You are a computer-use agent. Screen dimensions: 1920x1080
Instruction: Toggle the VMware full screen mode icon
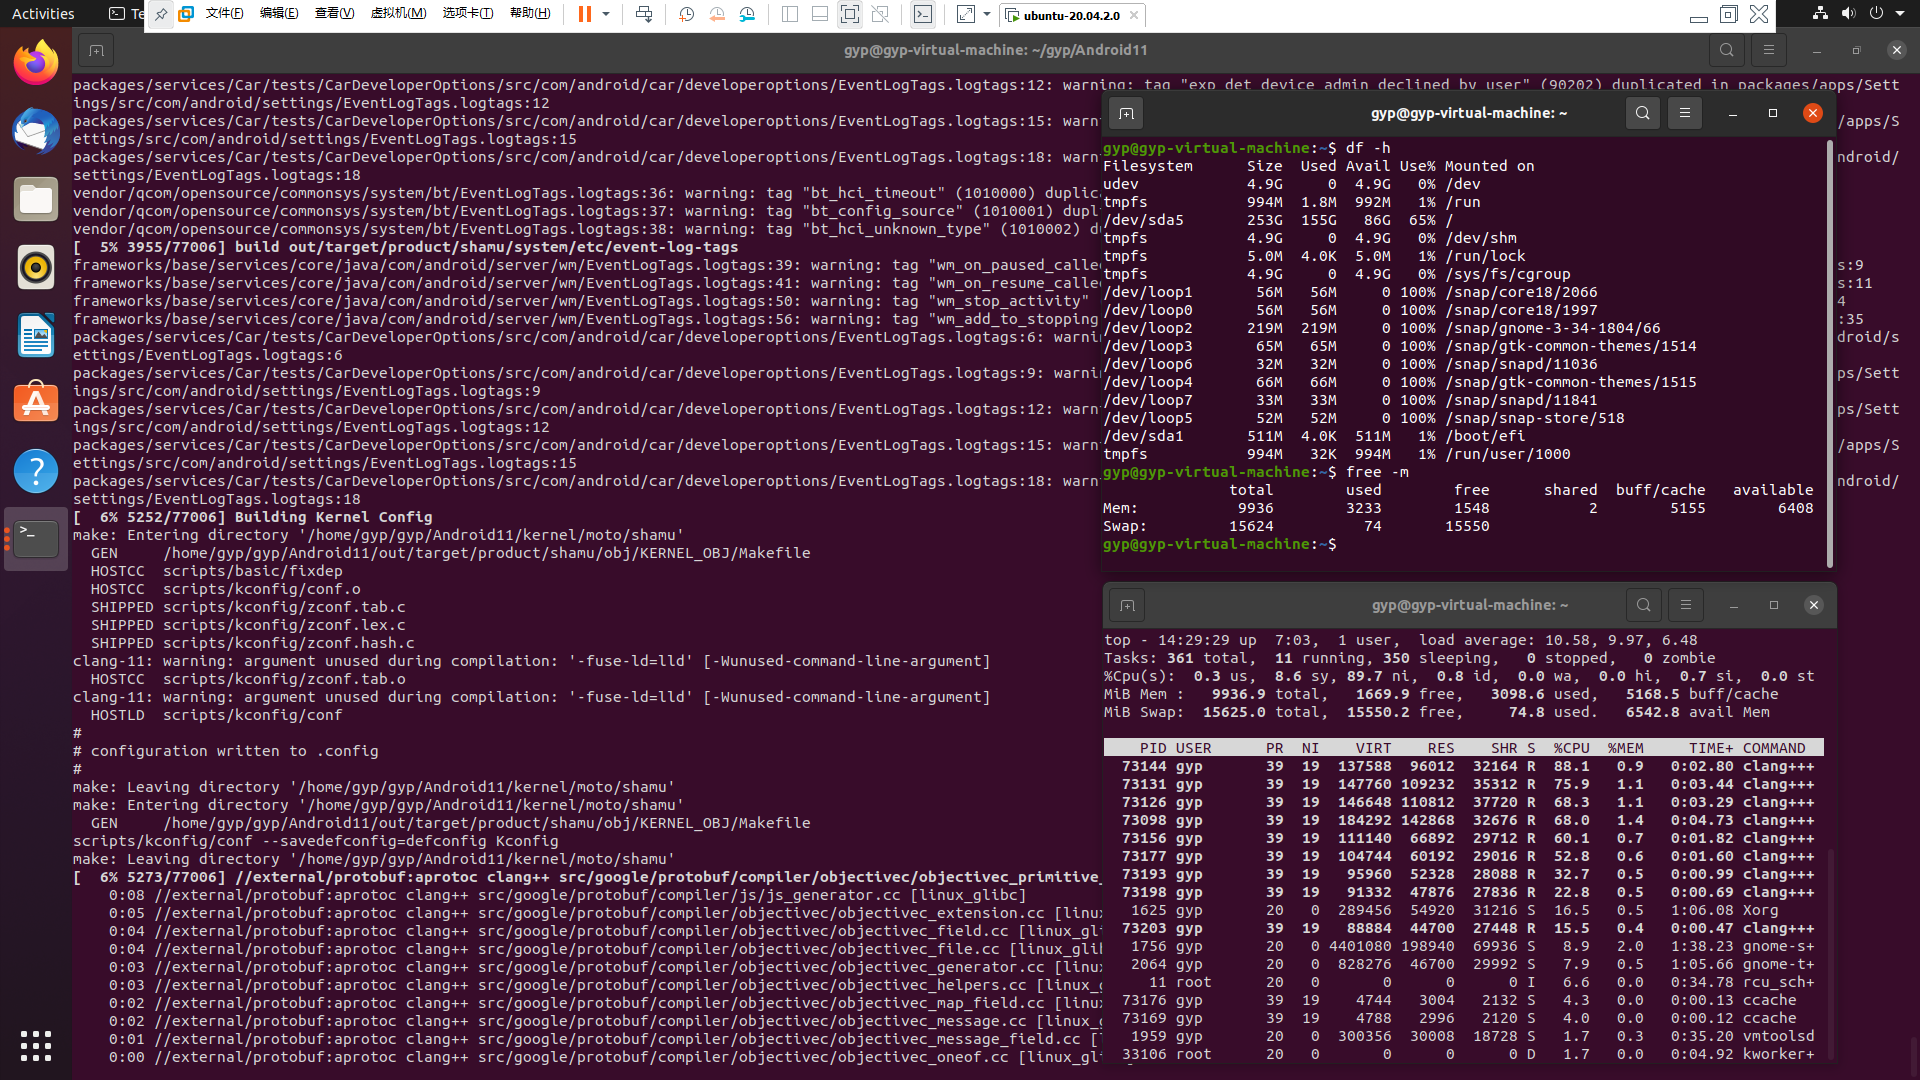click(x=849, y=14)
